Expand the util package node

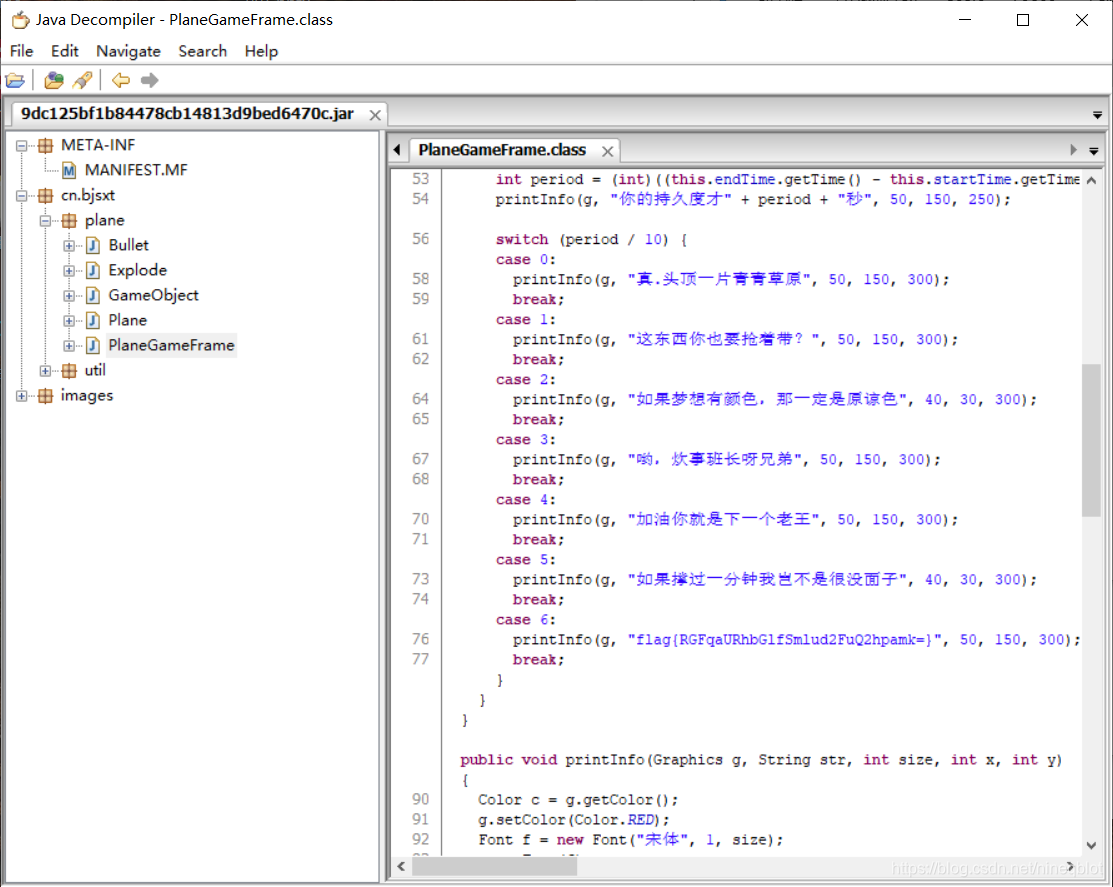tap(45, 370)
